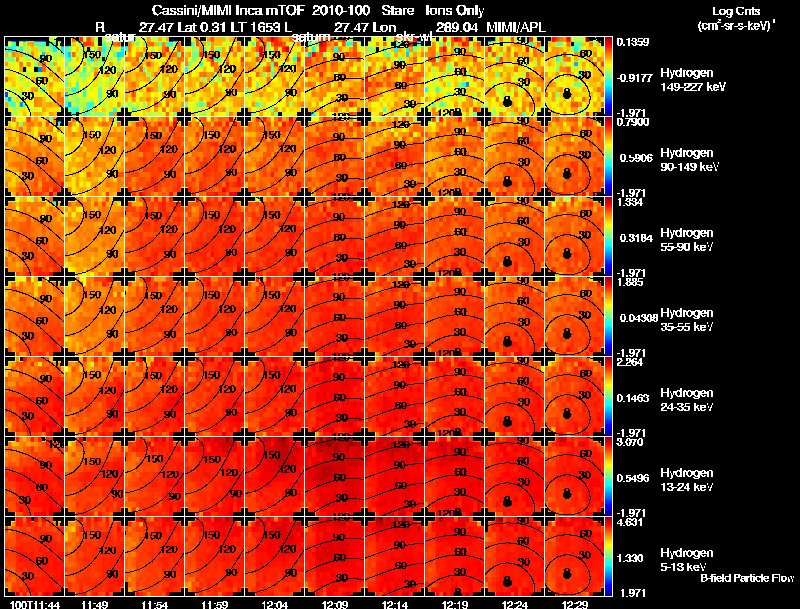This screenshot has width=800, height=609.
Task: Select the colorbar value 0.5906
Action: 634,158
